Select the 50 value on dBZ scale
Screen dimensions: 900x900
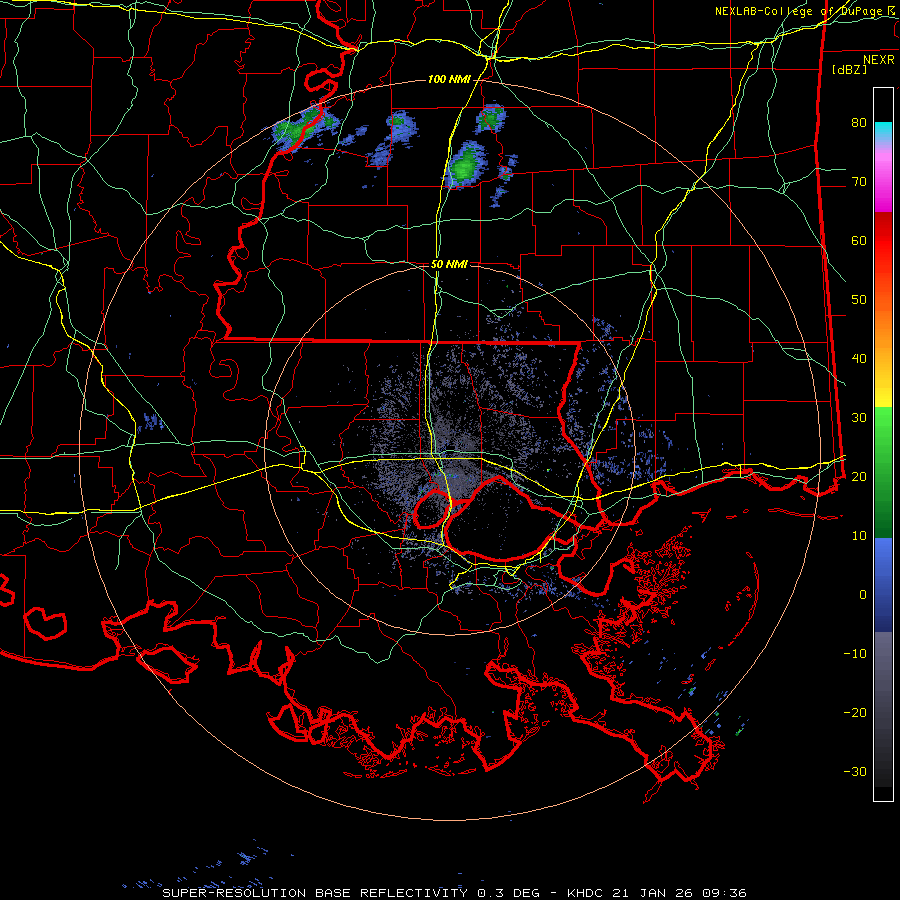859,300
